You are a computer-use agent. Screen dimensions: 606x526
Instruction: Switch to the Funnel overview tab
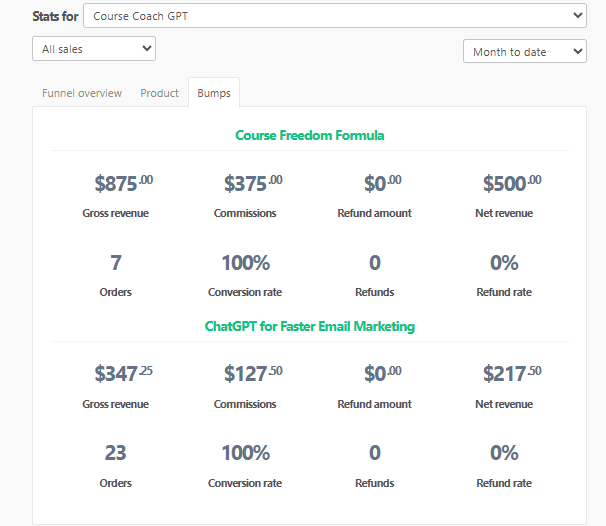tap(82, 93)
